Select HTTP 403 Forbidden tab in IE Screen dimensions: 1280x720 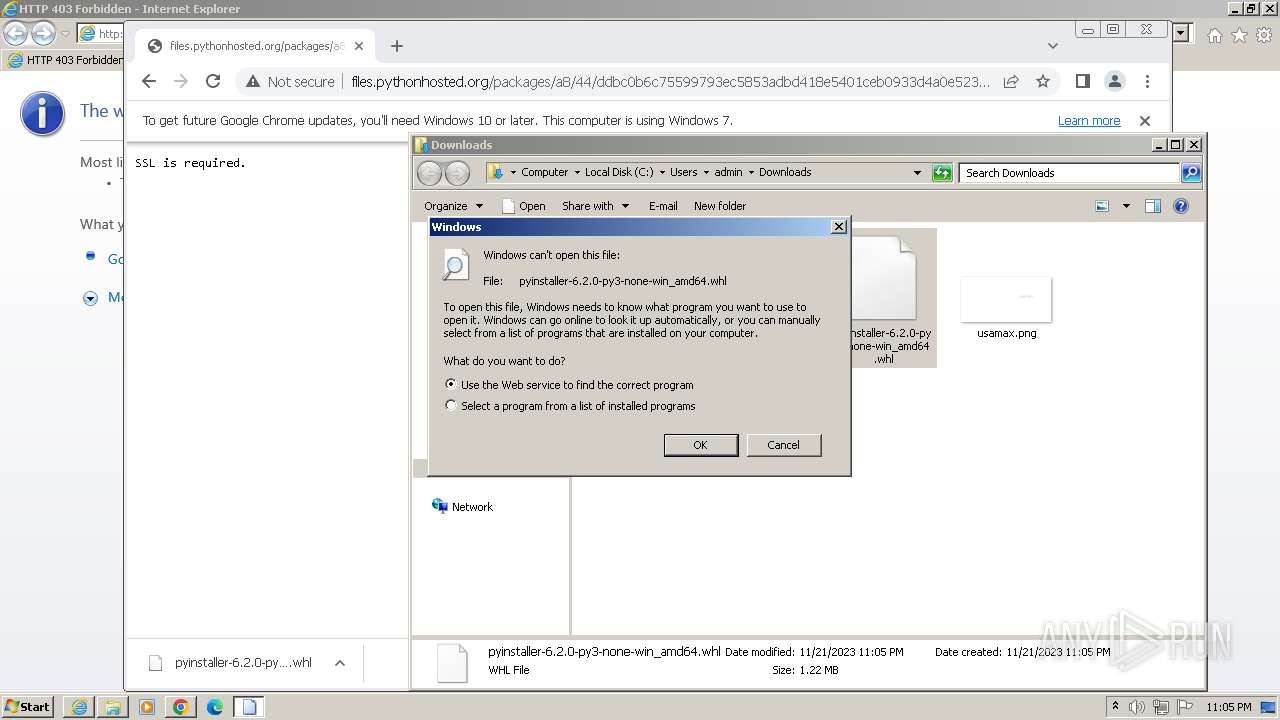[65, 60]
